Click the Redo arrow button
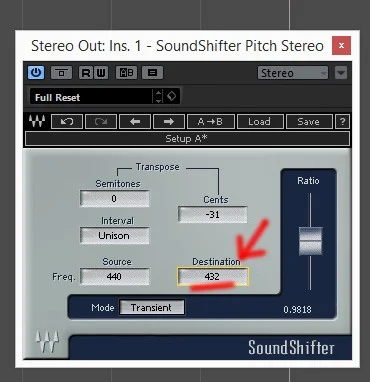 (101, 122)
